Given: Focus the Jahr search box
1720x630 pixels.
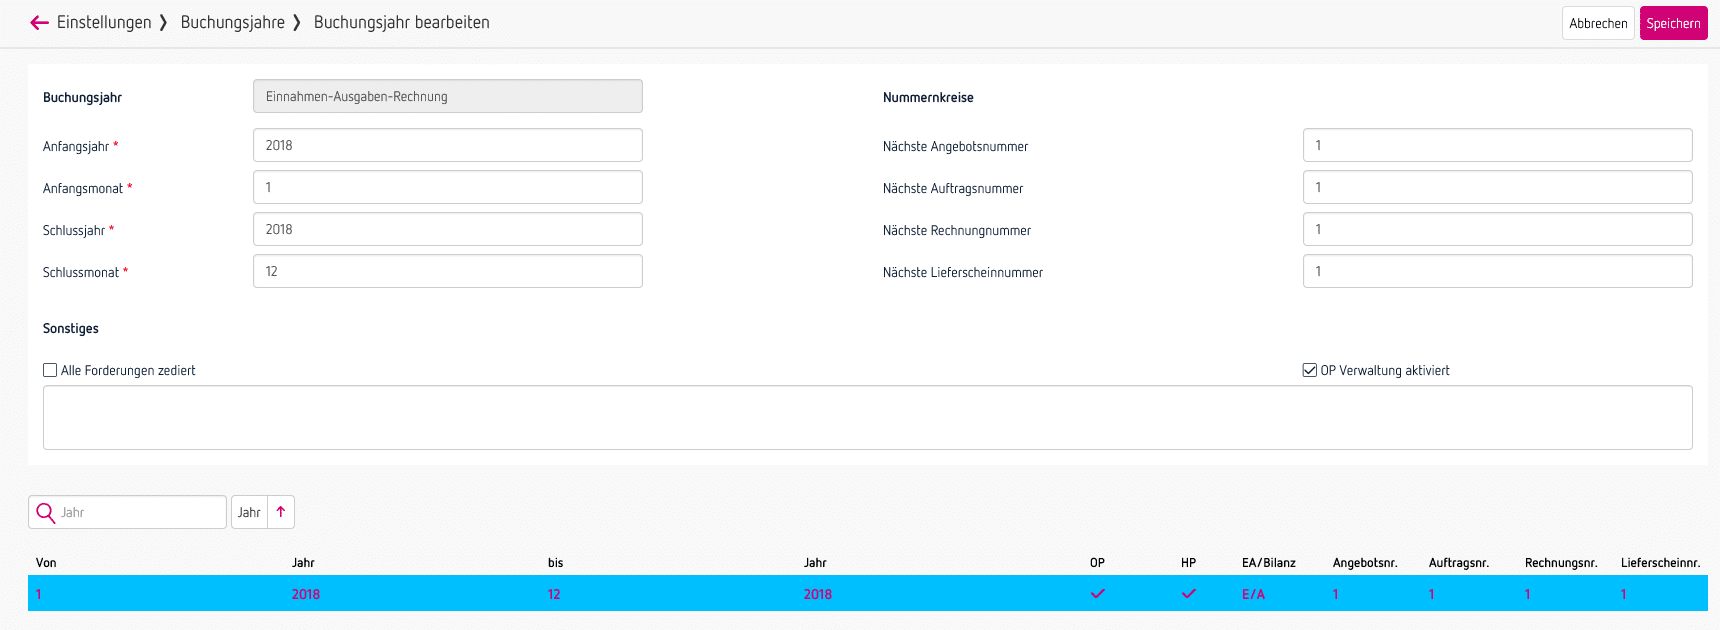Looking at the screenshot, I should pyautogui.click(x=140, y=512).
